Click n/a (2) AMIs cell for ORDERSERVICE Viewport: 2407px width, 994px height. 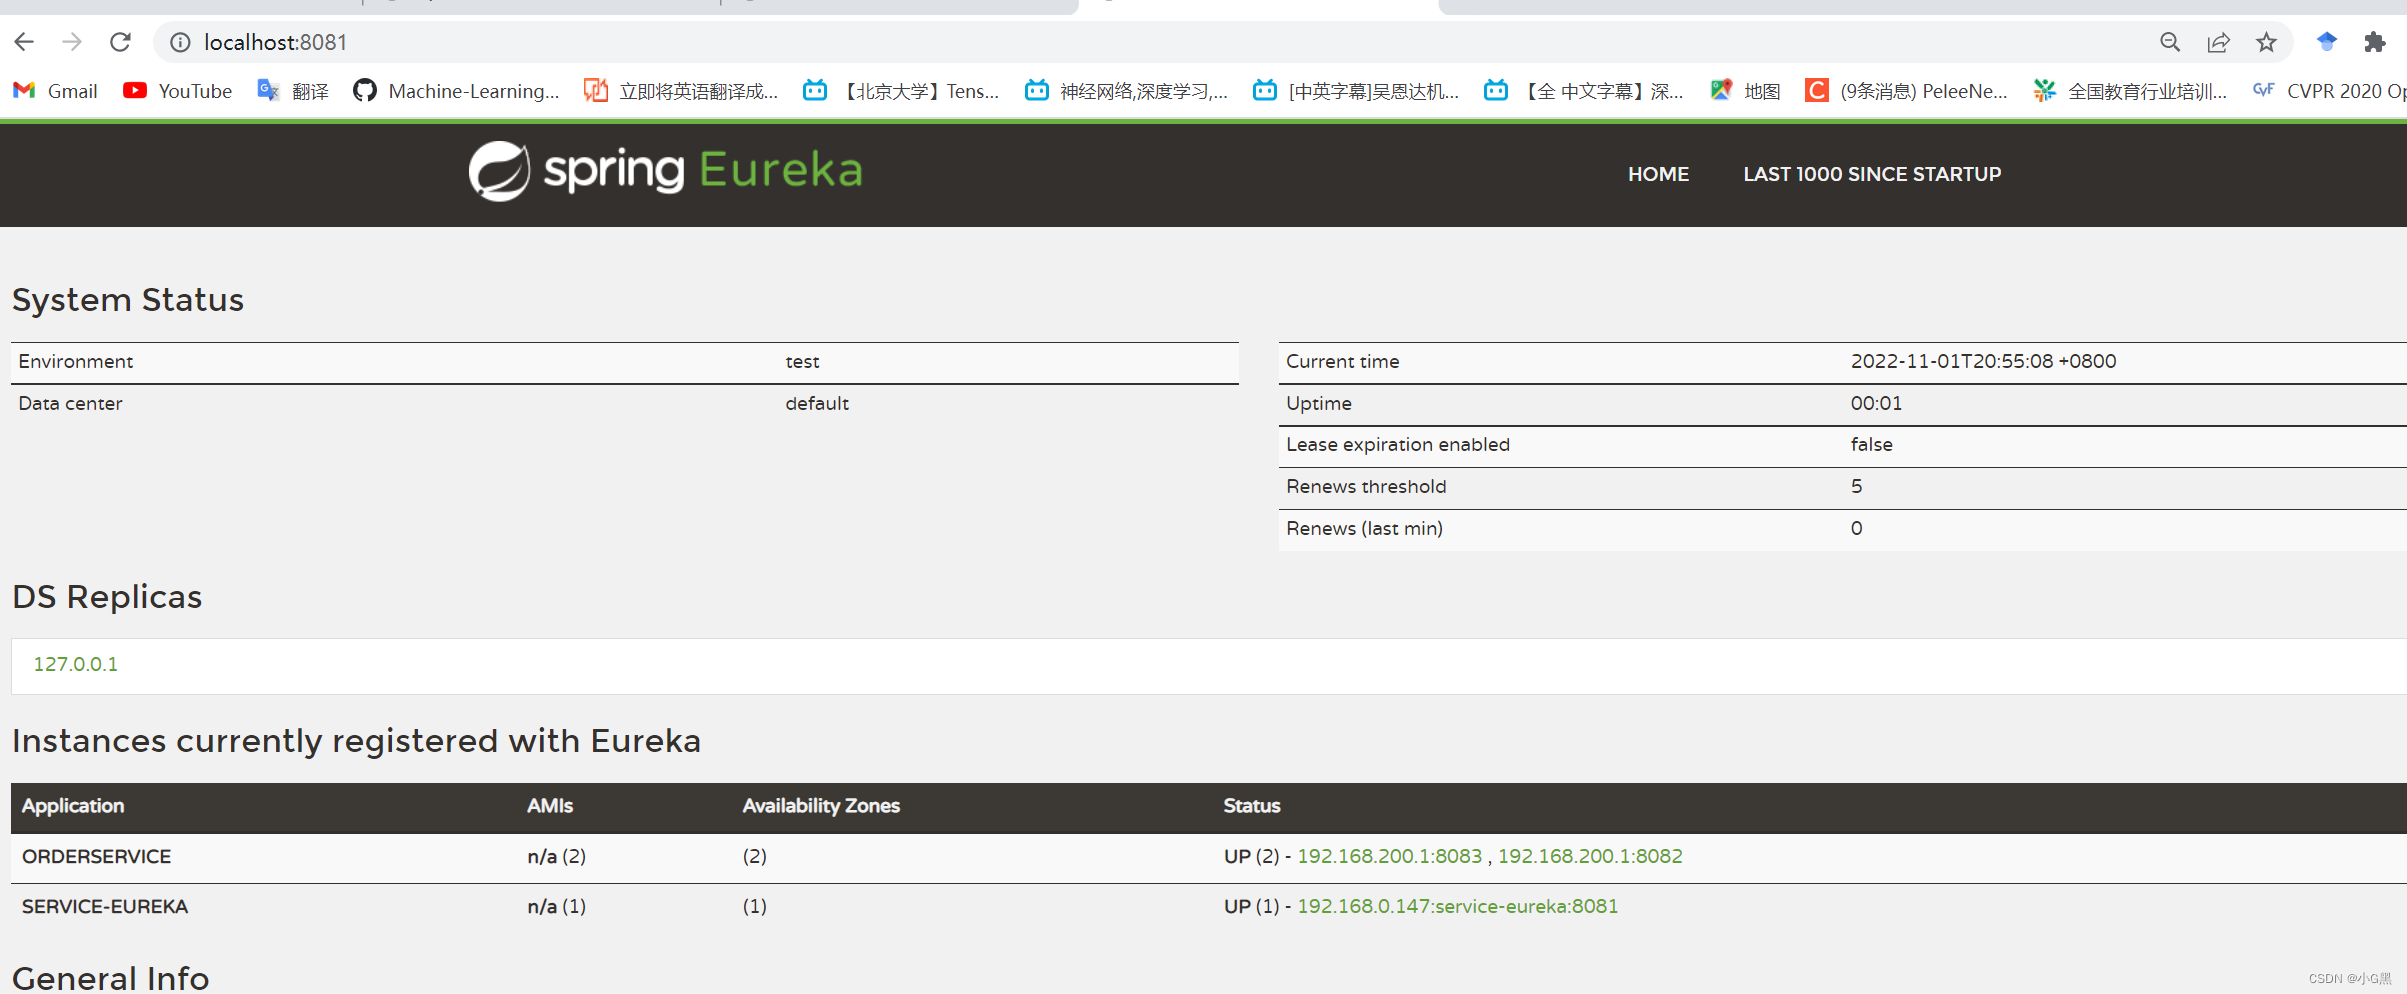pyautogui.click(x=557, y=856)
